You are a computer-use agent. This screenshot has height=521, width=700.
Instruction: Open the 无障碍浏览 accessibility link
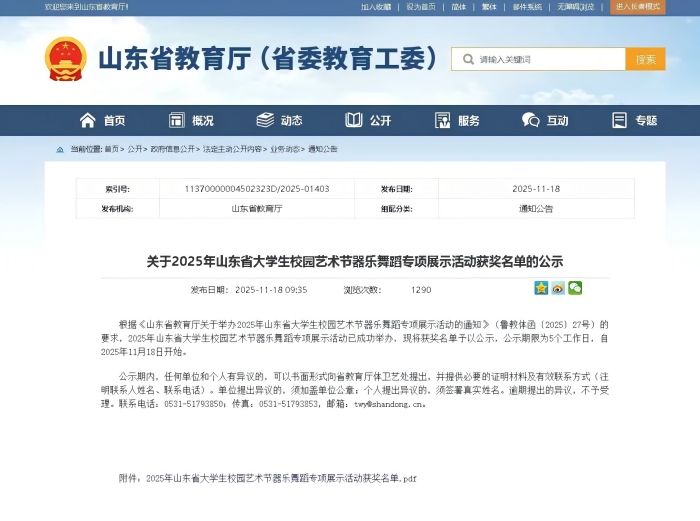click(x=576, y=7)
